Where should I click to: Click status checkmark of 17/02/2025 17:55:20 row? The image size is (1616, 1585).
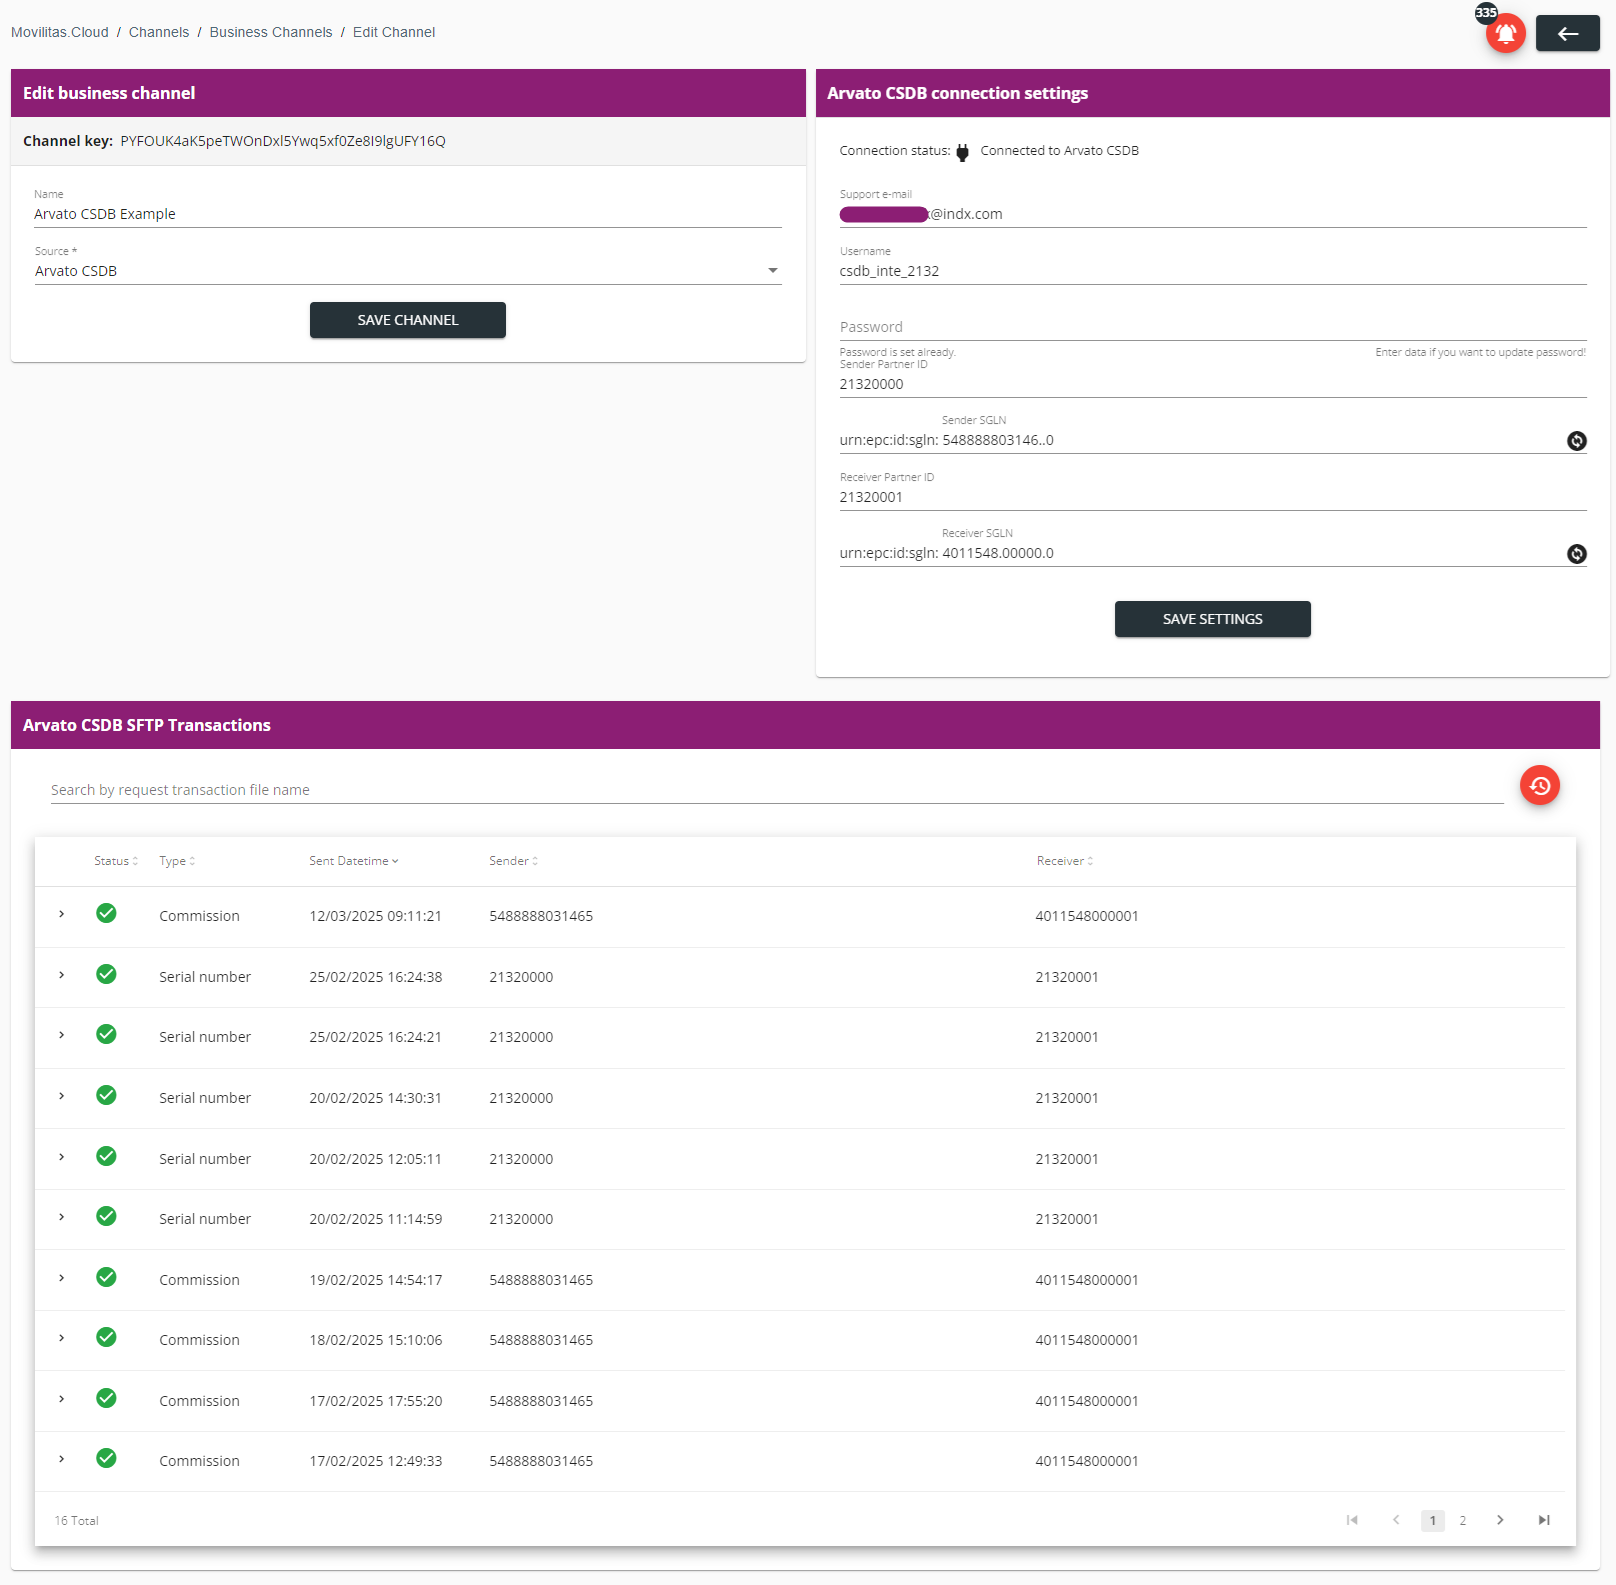106,1398
